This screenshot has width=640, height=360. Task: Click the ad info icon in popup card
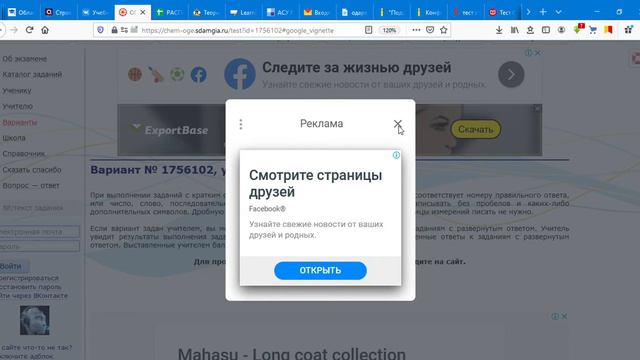coord(396,155)
